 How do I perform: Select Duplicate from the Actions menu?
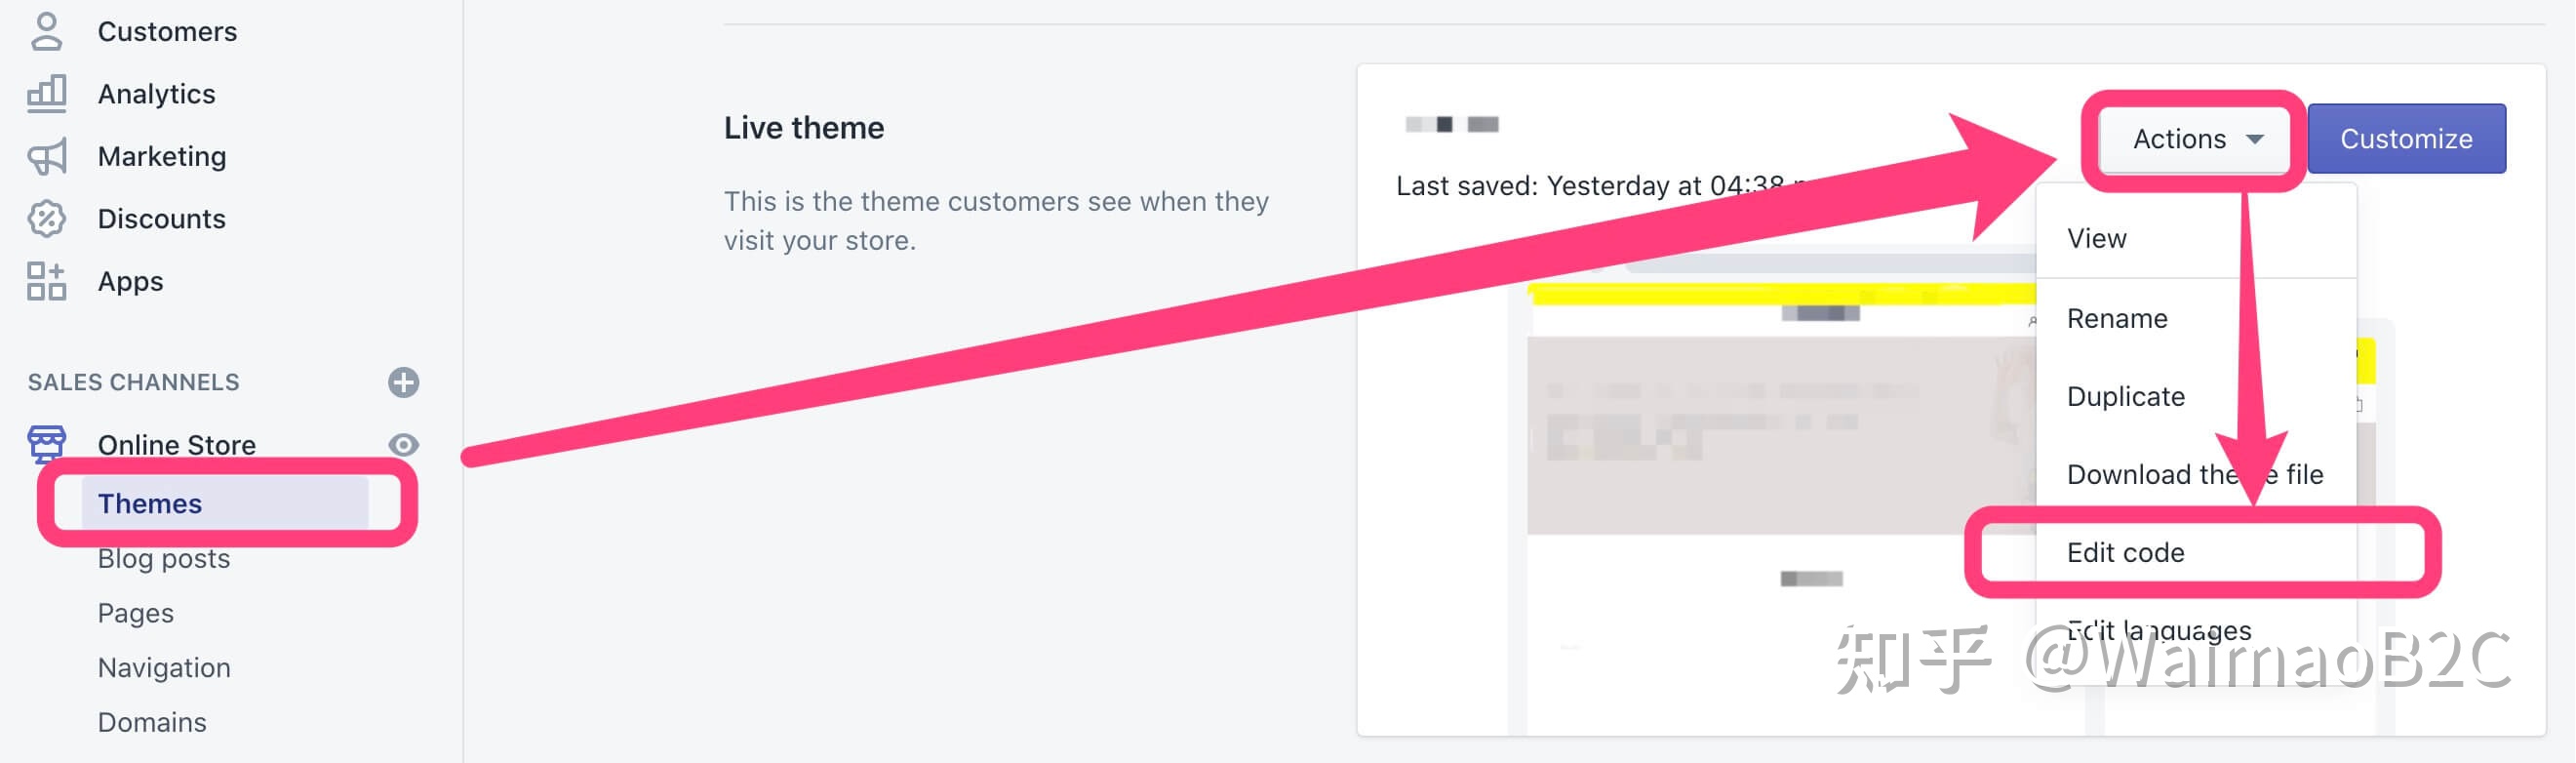click(2125, 396)
